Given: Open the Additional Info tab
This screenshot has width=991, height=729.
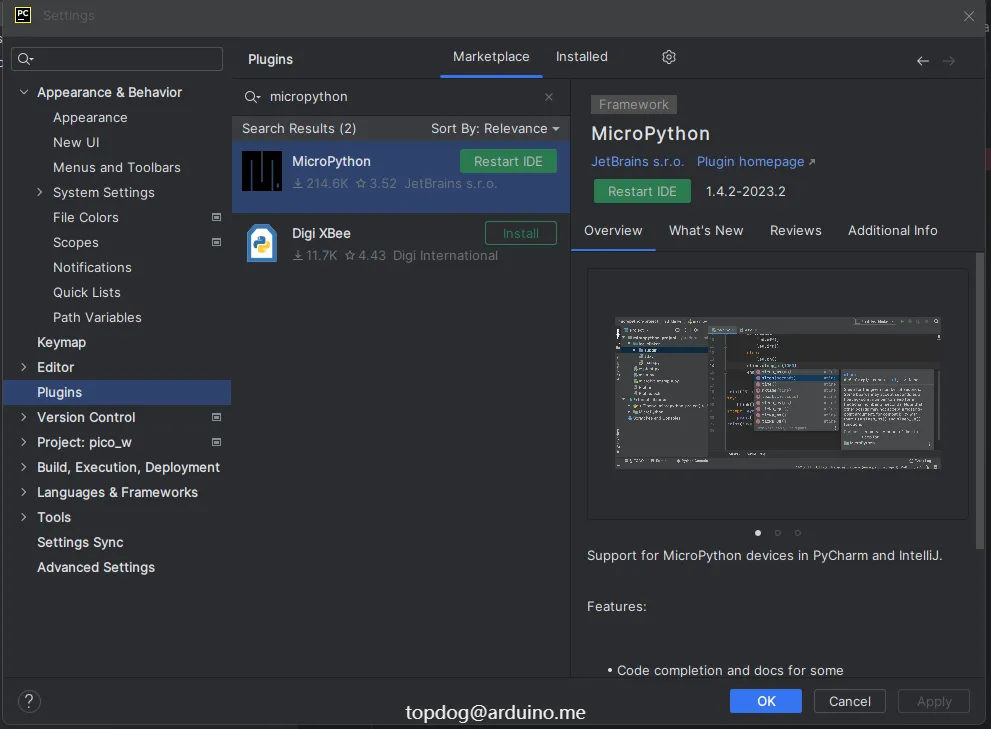Looking at the screenshot, I should pyautogui.click(x=892, y=231).
